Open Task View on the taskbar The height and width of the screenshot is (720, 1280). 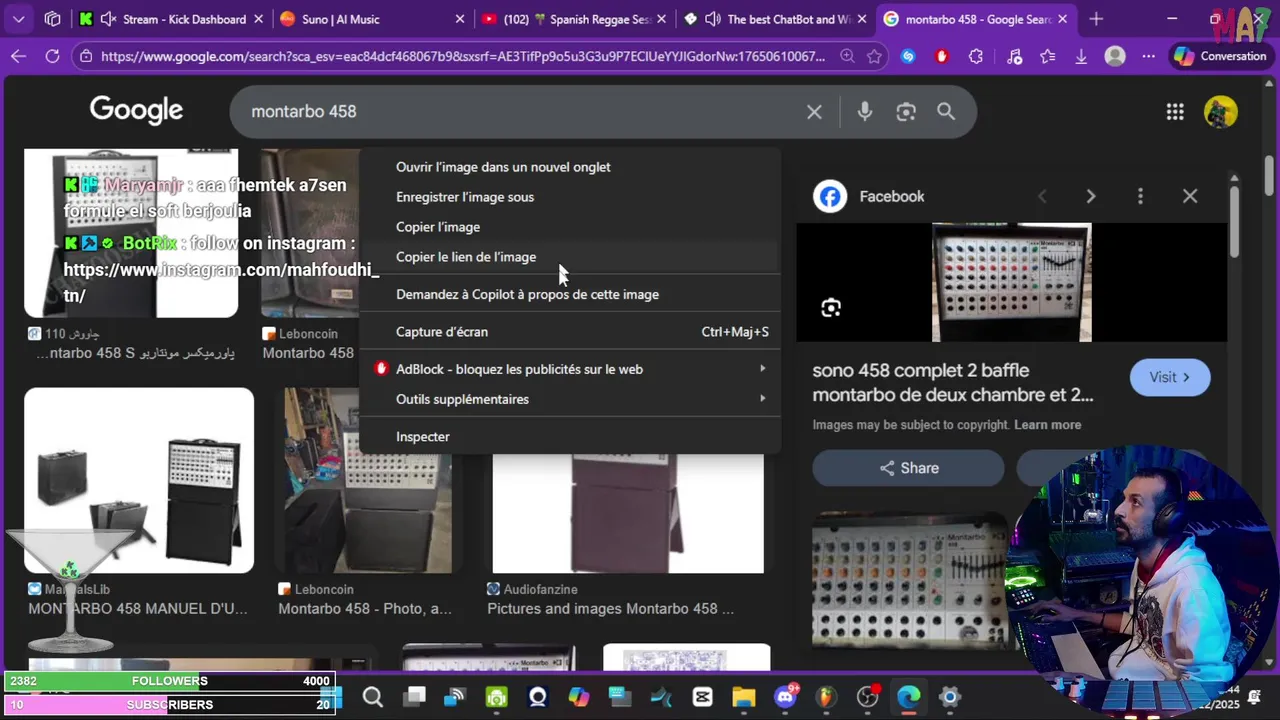(x=414, y=697)
